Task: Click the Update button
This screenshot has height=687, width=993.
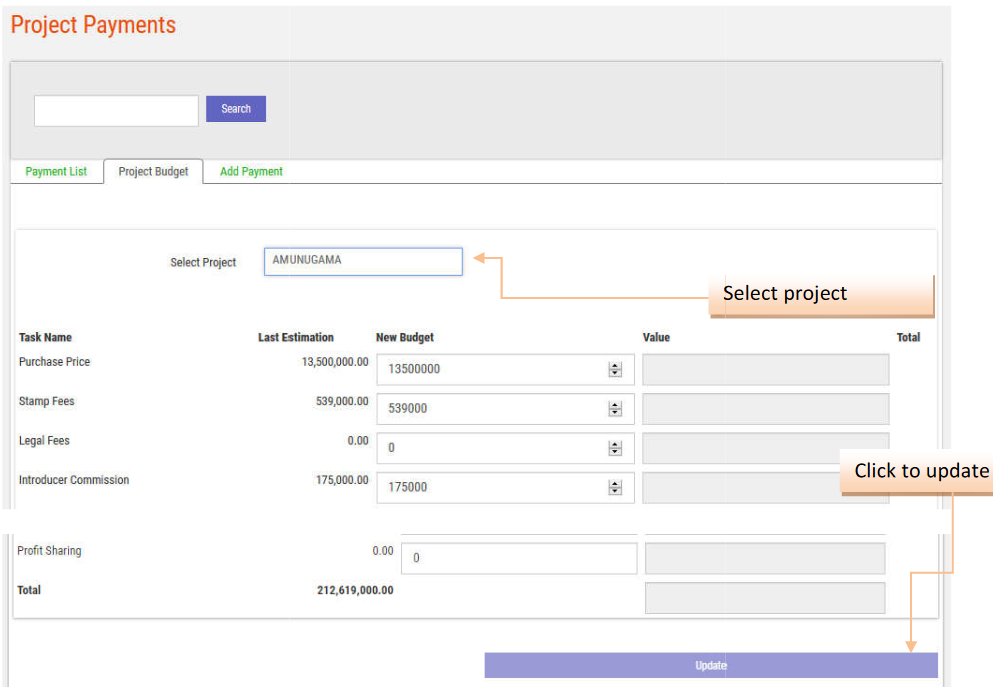Action: (x=710, y=665)
